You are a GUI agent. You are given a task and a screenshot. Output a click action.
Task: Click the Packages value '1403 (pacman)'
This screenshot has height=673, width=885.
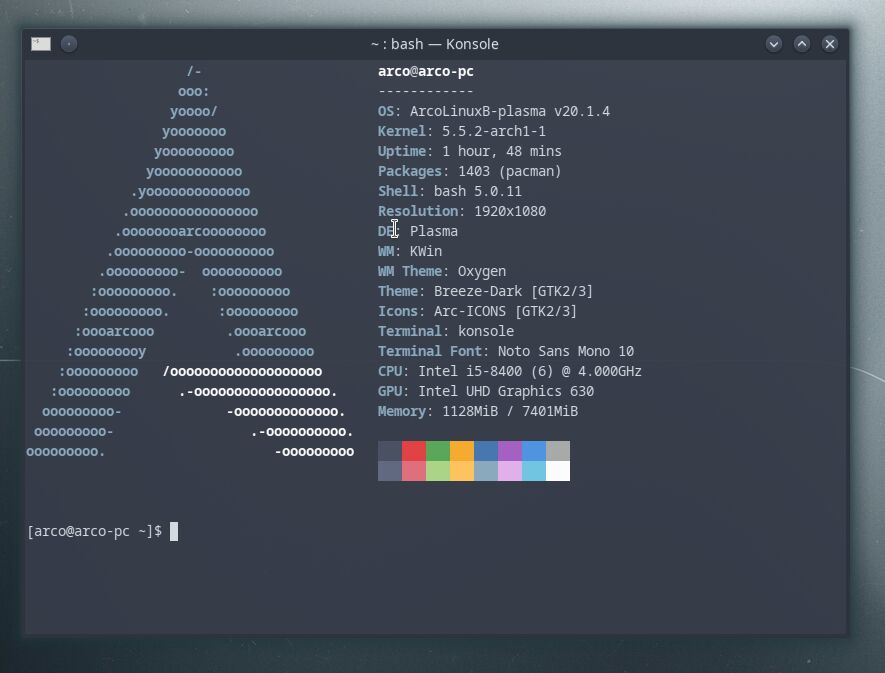point(510,171)
